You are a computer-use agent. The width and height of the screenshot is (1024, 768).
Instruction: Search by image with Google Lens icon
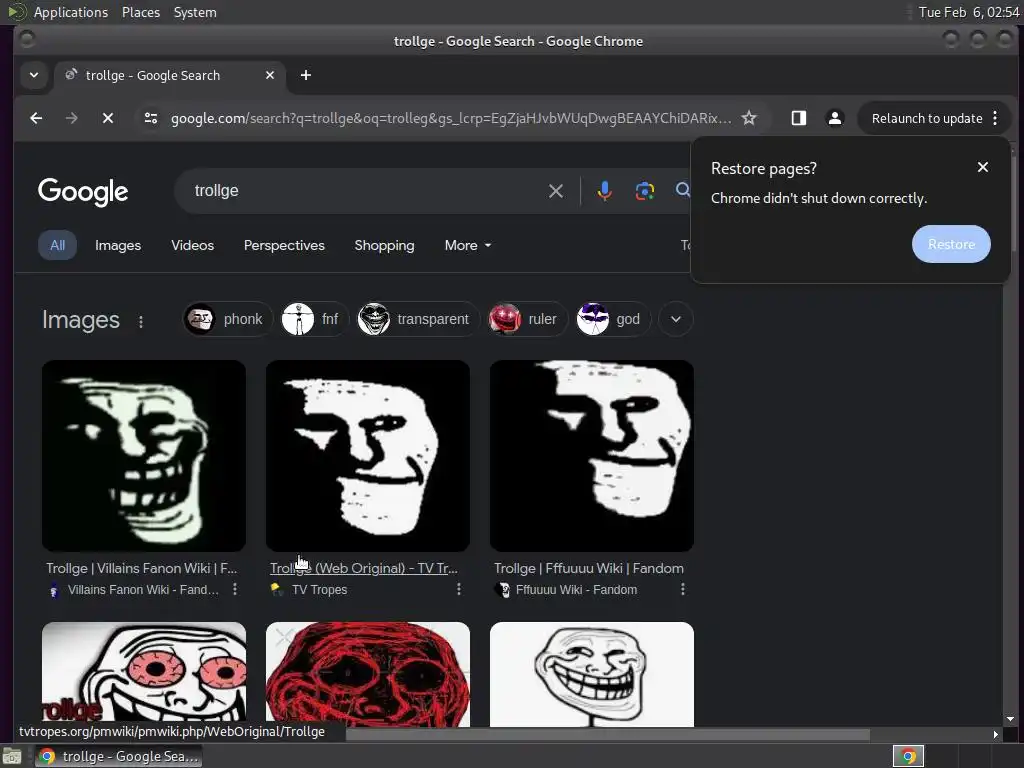point(645,191)
